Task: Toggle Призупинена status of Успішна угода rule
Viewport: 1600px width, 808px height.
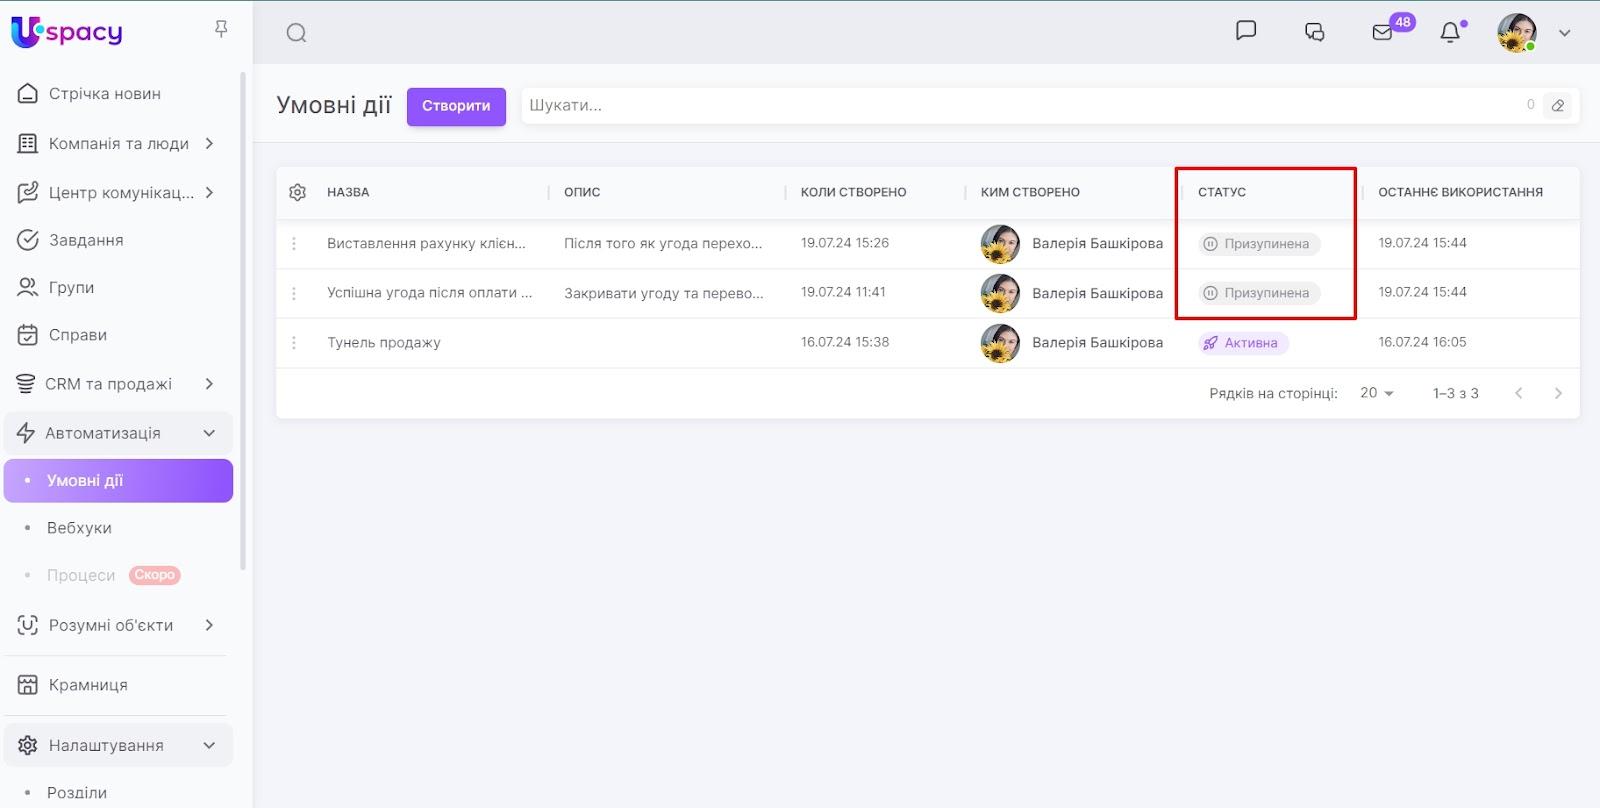Action: pyautogui.click(x=1259, y=293)
